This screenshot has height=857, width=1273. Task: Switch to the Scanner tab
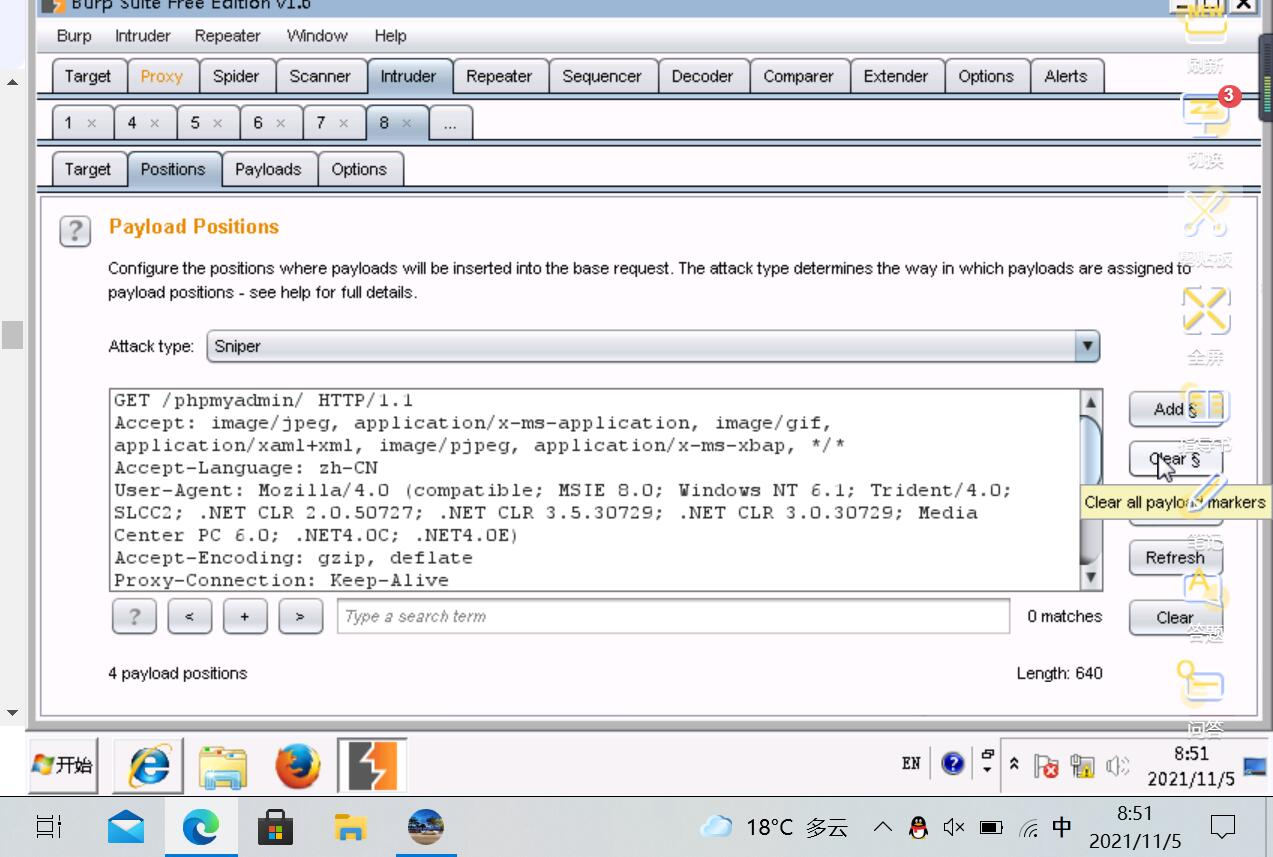pos(320,76)
